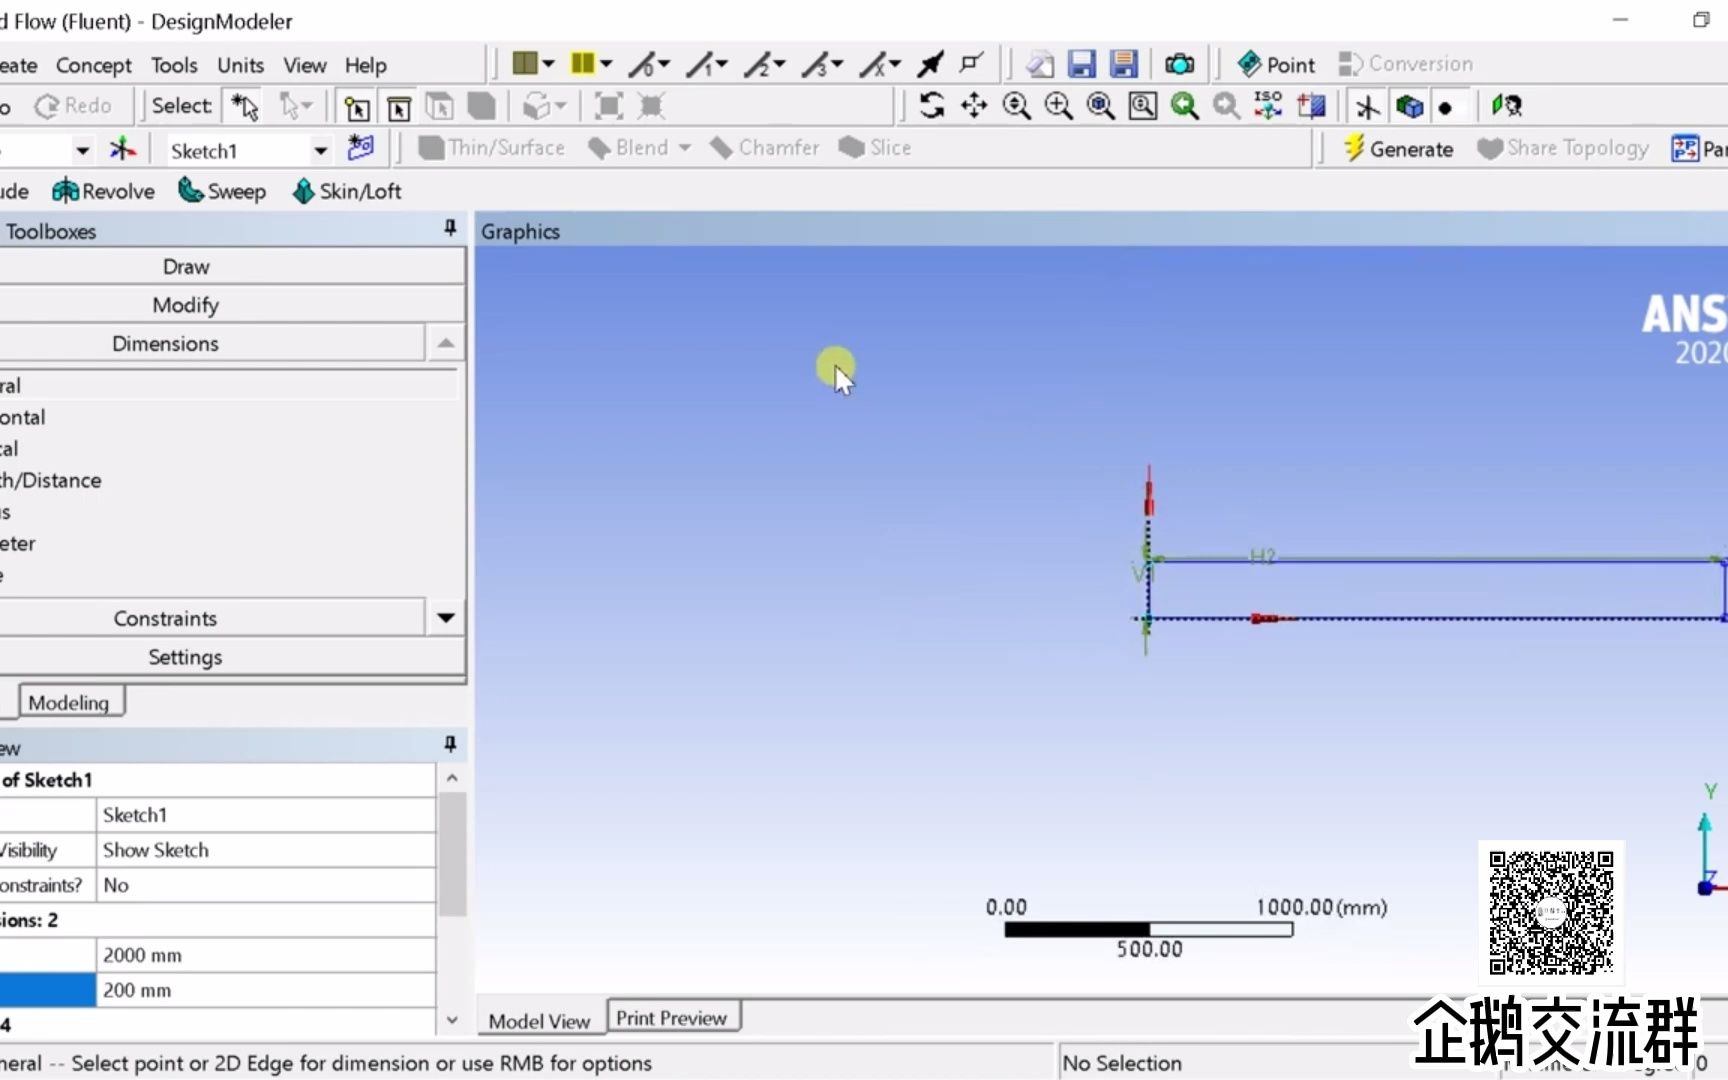Viewport: 1728px width, 1080px height.
Task: Toggle the display plane icon
Action: (1367, 106)
